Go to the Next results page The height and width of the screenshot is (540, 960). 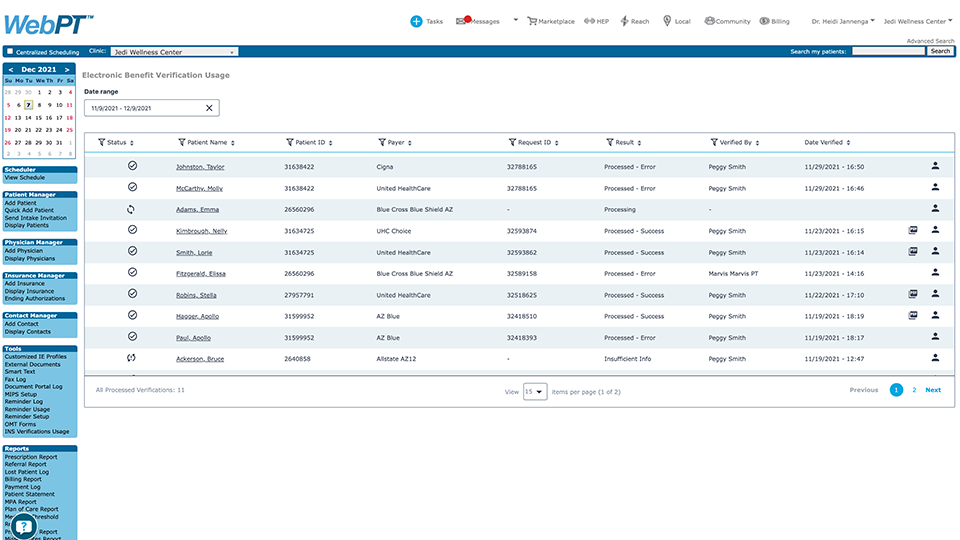pos(932,390)
